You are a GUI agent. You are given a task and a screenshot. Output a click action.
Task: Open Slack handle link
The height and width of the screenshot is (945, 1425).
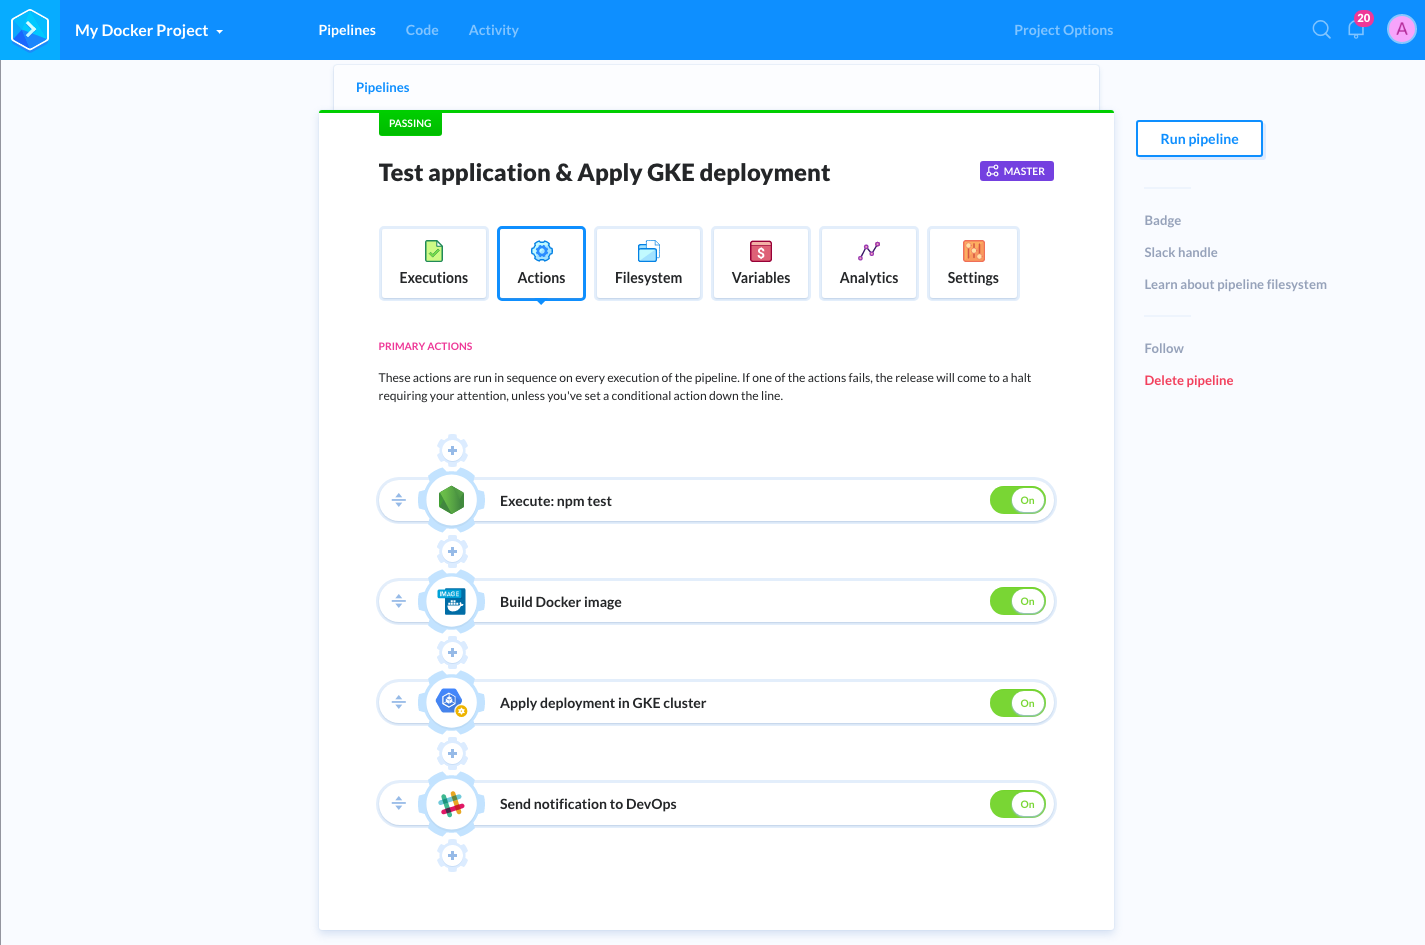(1181, 252)
